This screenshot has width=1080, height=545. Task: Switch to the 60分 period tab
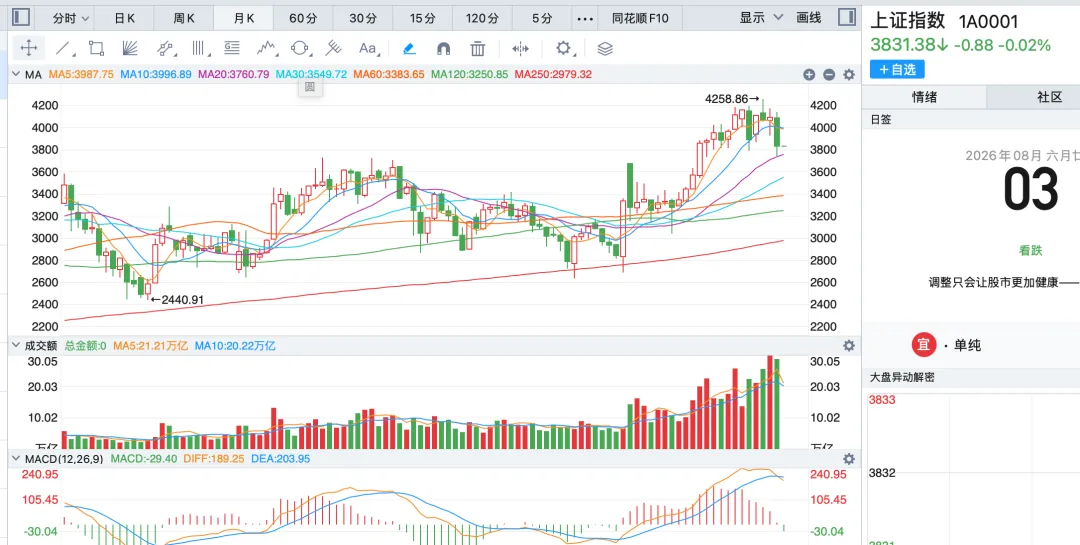(303, 18)
